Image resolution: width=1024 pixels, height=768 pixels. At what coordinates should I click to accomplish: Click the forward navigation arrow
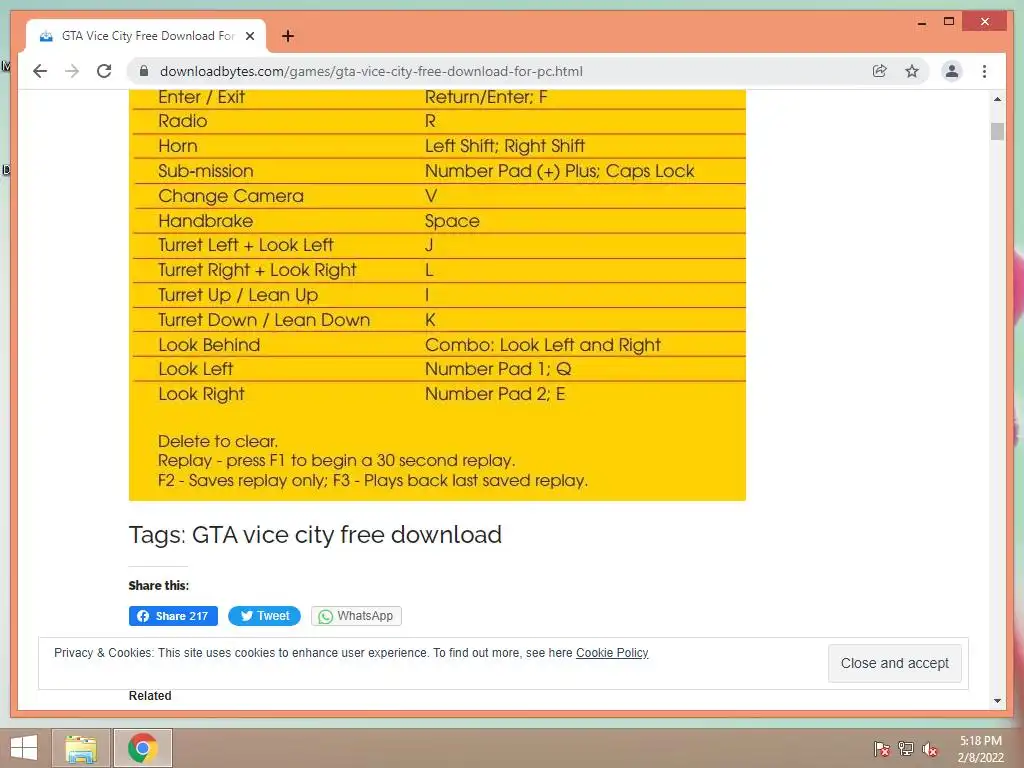[x=72, y=71]
